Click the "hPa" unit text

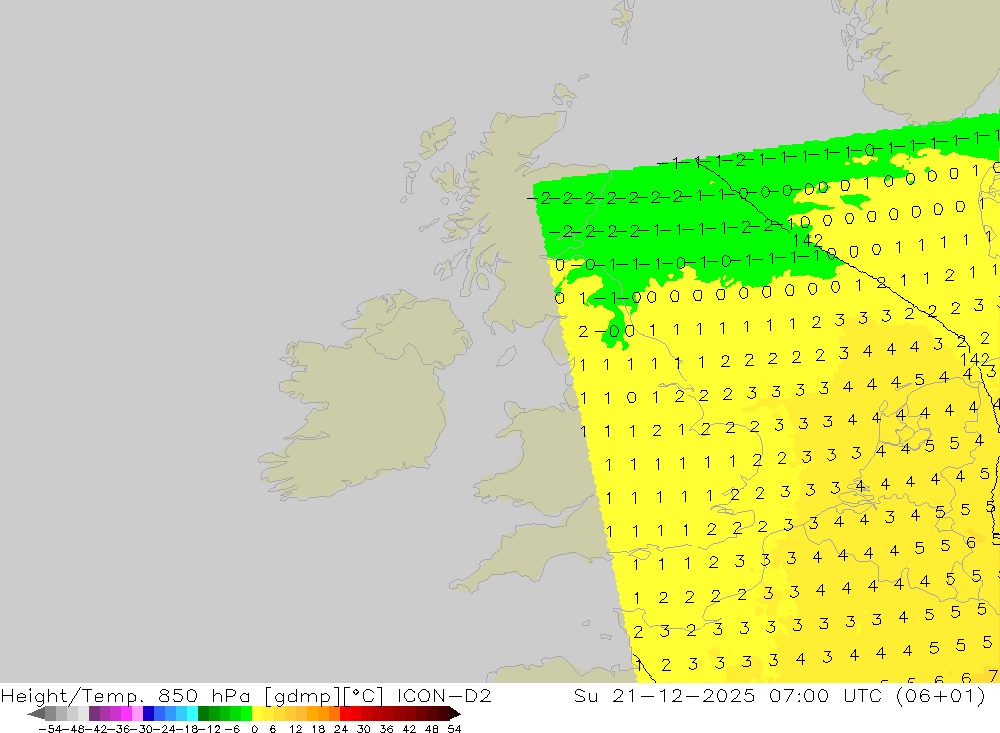pos(232,695)
